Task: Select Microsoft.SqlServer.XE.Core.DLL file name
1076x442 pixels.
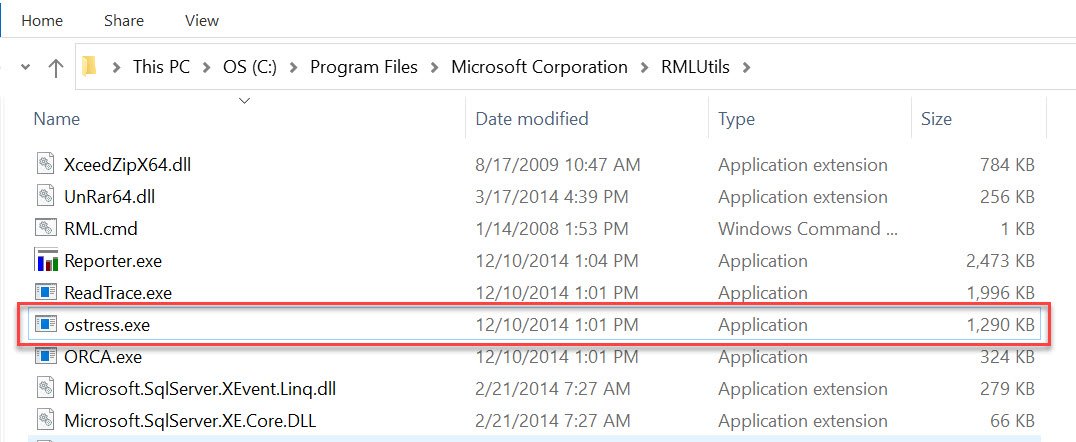Action: pos(190,421)
